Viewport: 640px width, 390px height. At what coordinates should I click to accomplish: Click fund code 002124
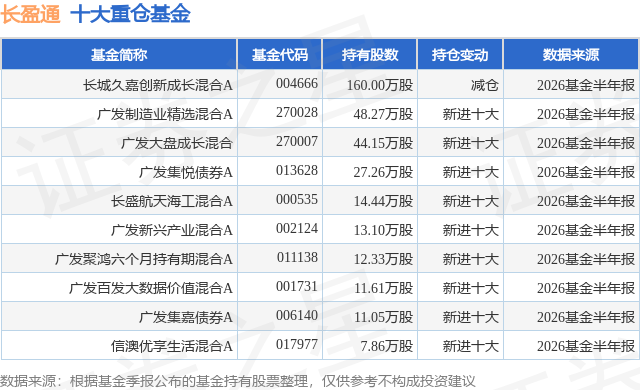[x=297, y=228]
